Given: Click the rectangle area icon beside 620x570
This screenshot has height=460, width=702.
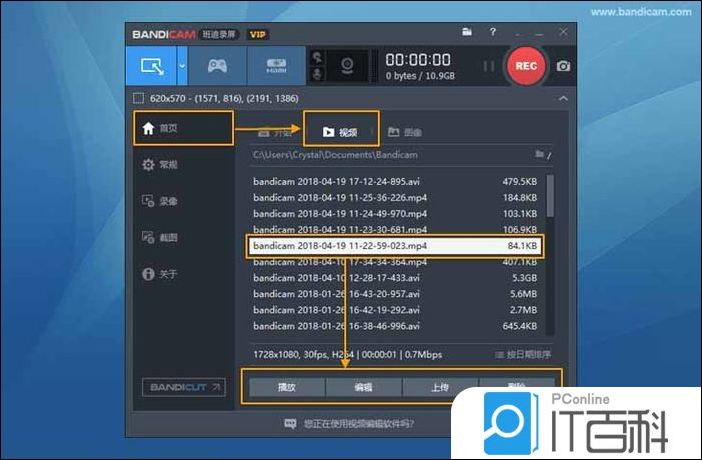Looking at the screenshot, I should pyautogui.click(x=139, y=98).
